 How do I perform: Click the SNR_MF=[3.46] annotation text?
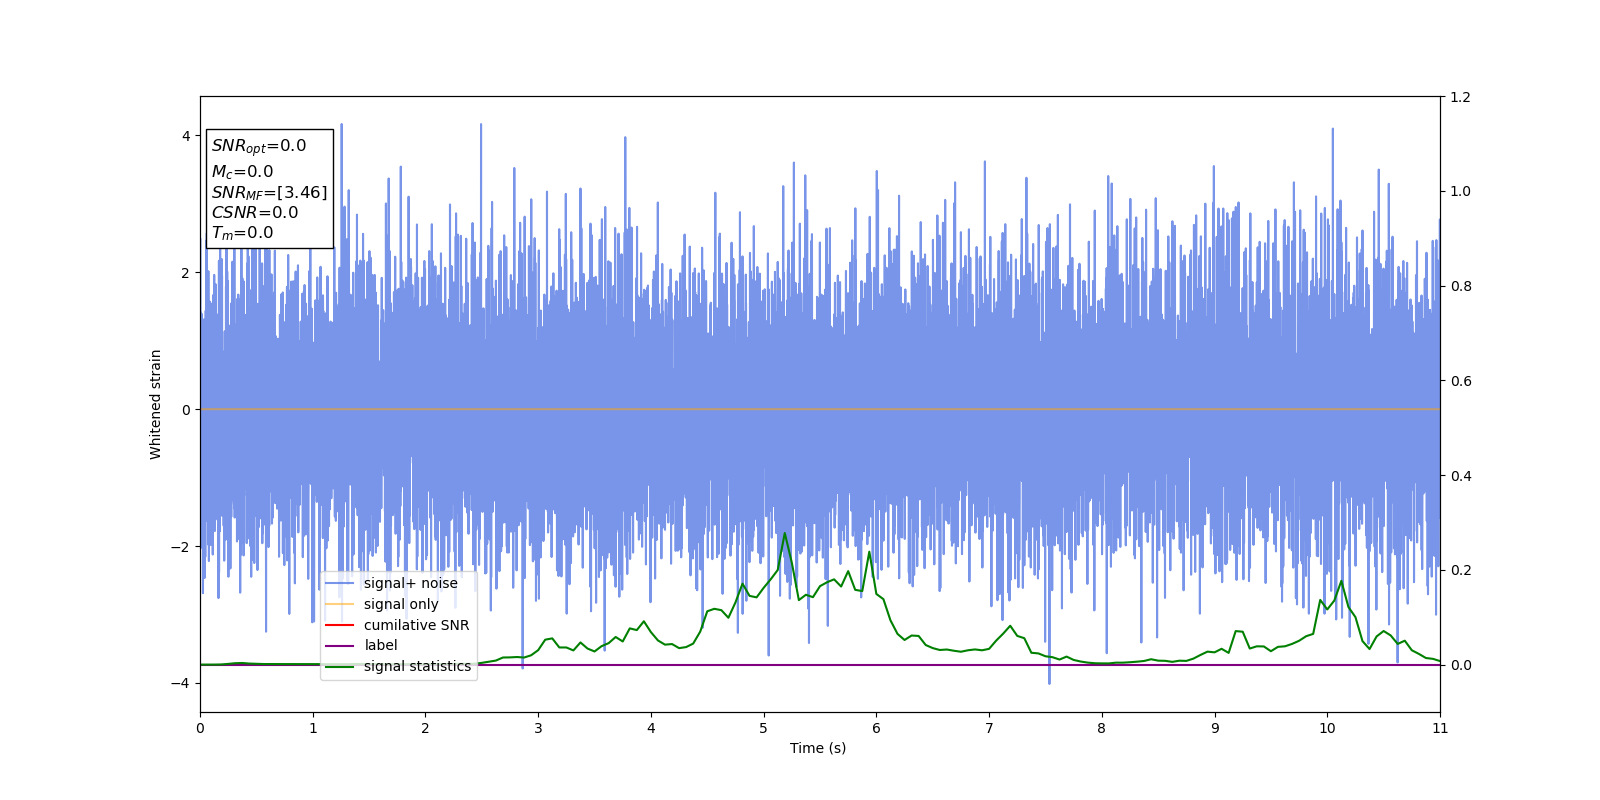[x=269, y=193]
